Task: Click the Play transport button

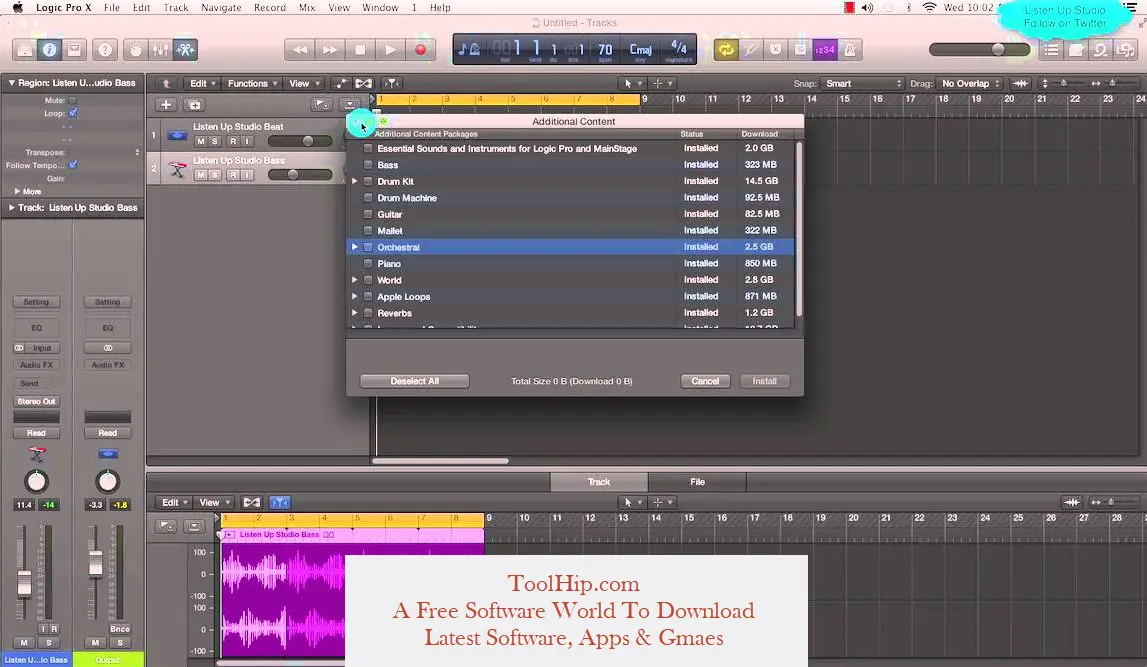Action: click(390, 50)
